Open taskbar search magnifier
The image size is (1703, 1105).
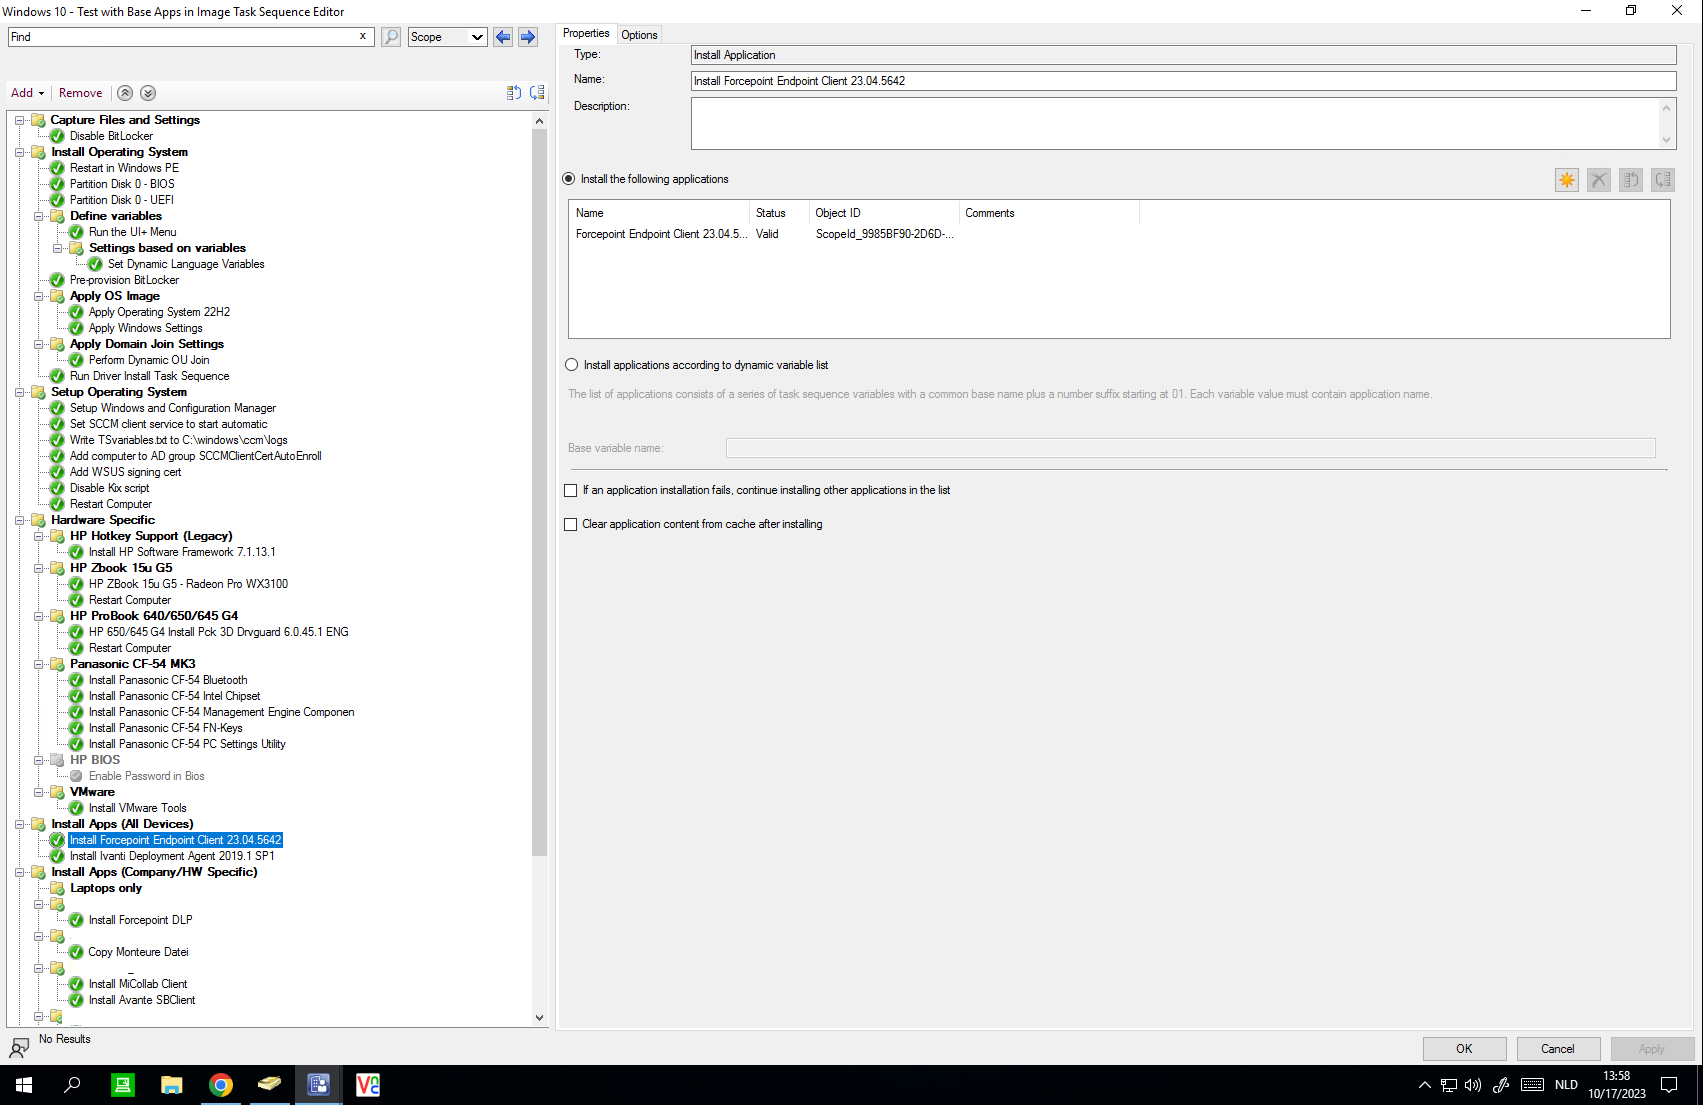72,1085
